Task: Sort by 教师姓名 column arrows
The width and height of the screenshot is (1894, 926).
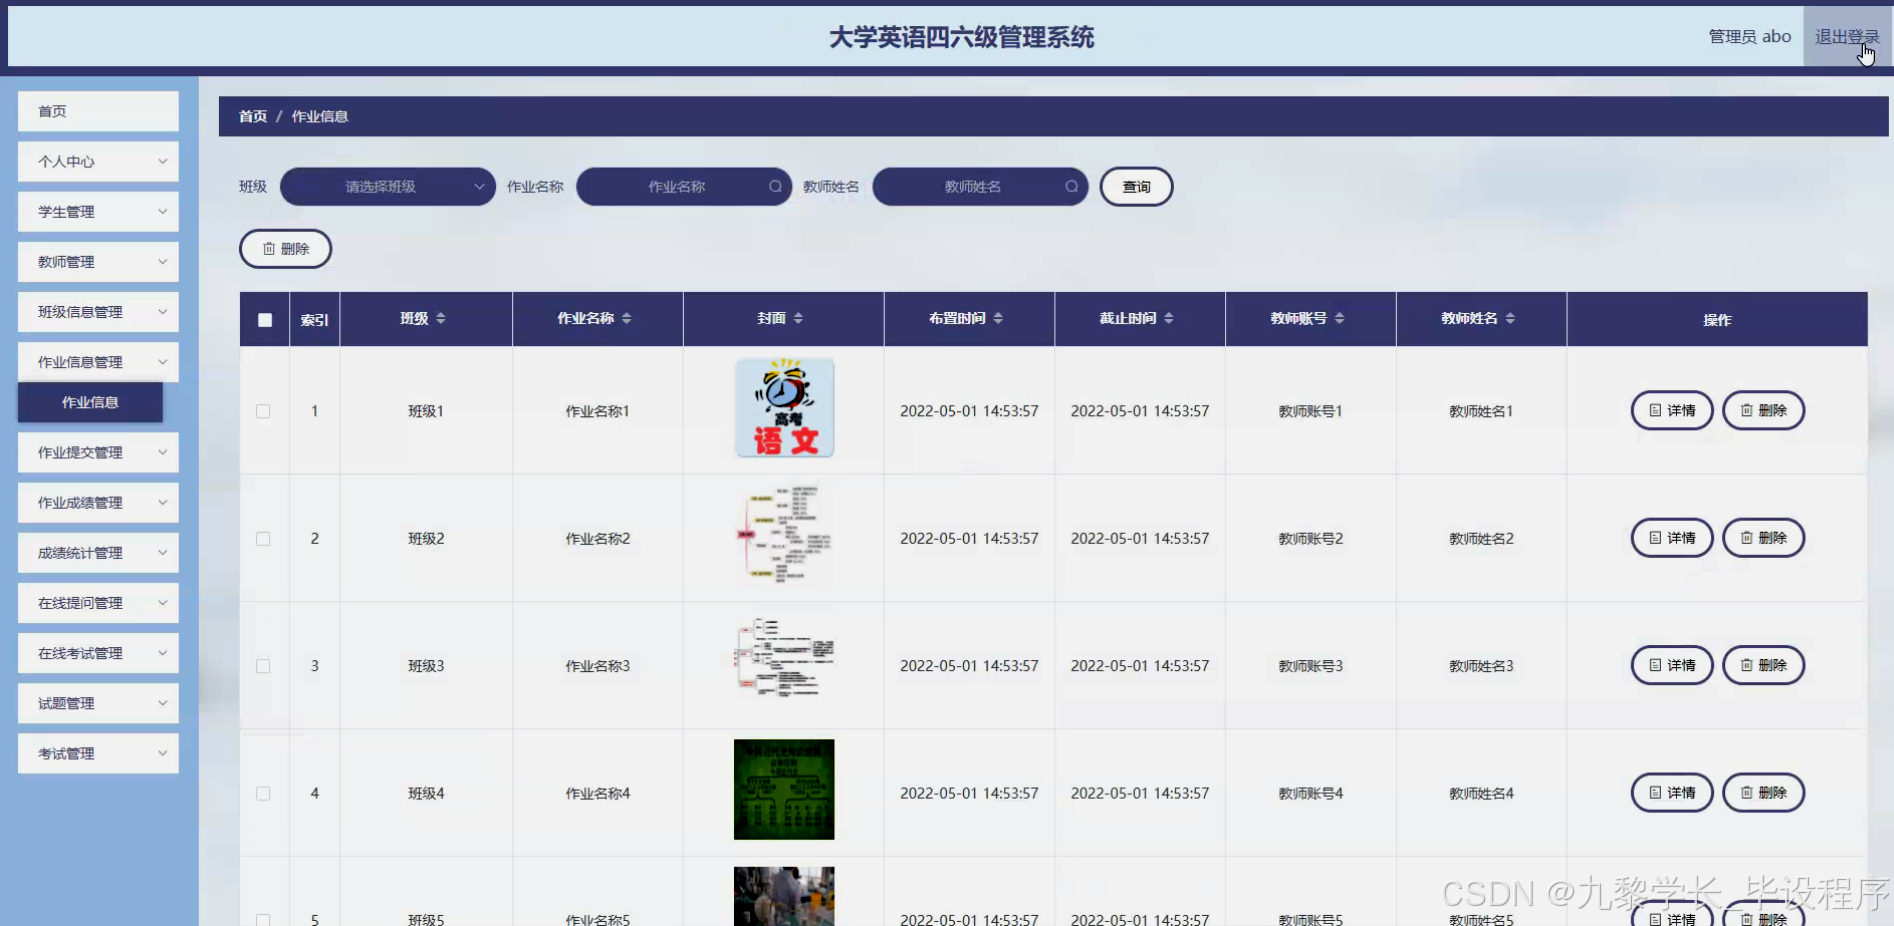Action: [1510, 318]
